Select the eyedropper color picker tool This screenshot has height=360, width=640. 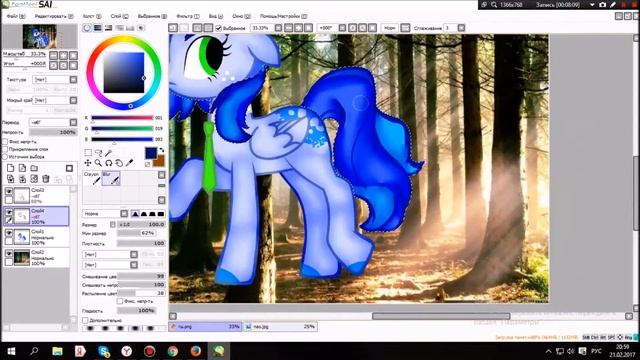click(x=129, y=163)
